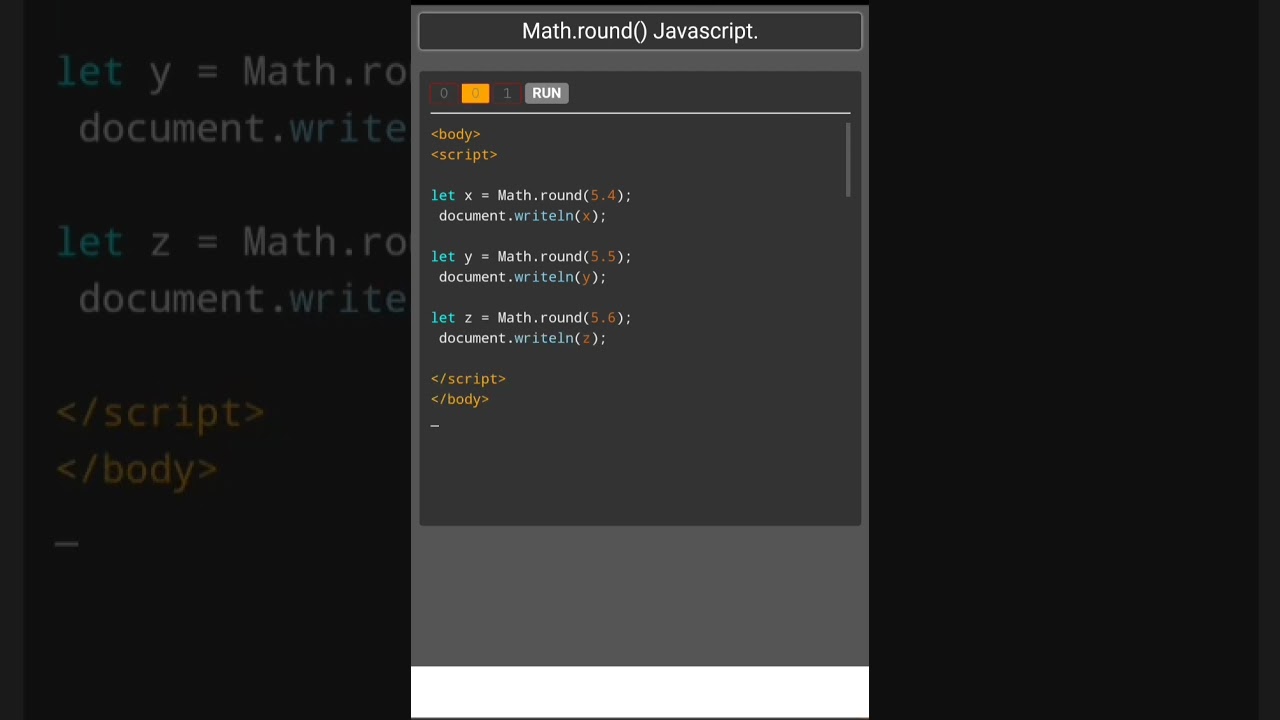Click the line 'document.writeln(x);'
The image size is (1280, 720).
[x=522, y=216]
